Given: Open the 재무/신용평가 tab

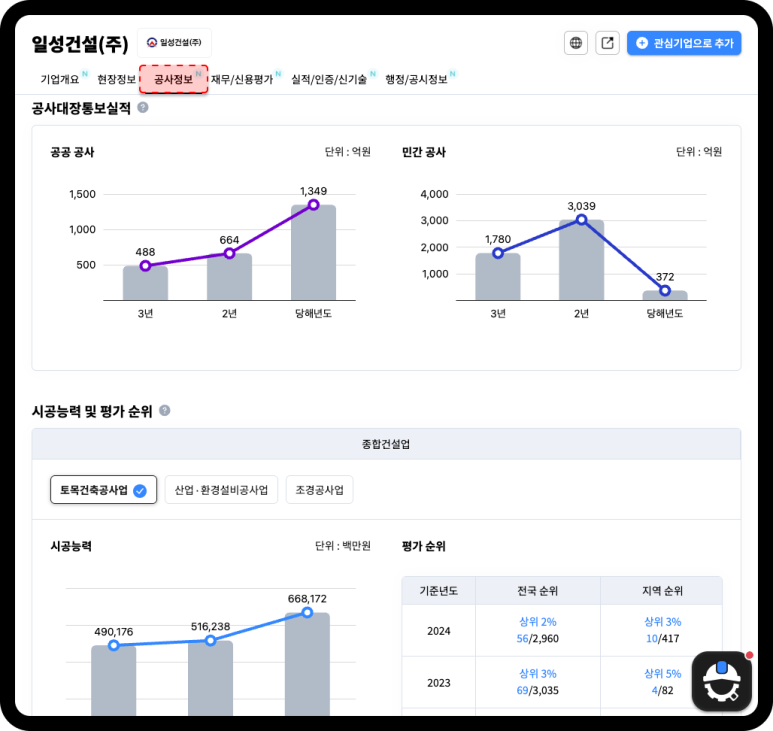Looking at the screenshot, I should click(x=242, y=79).
